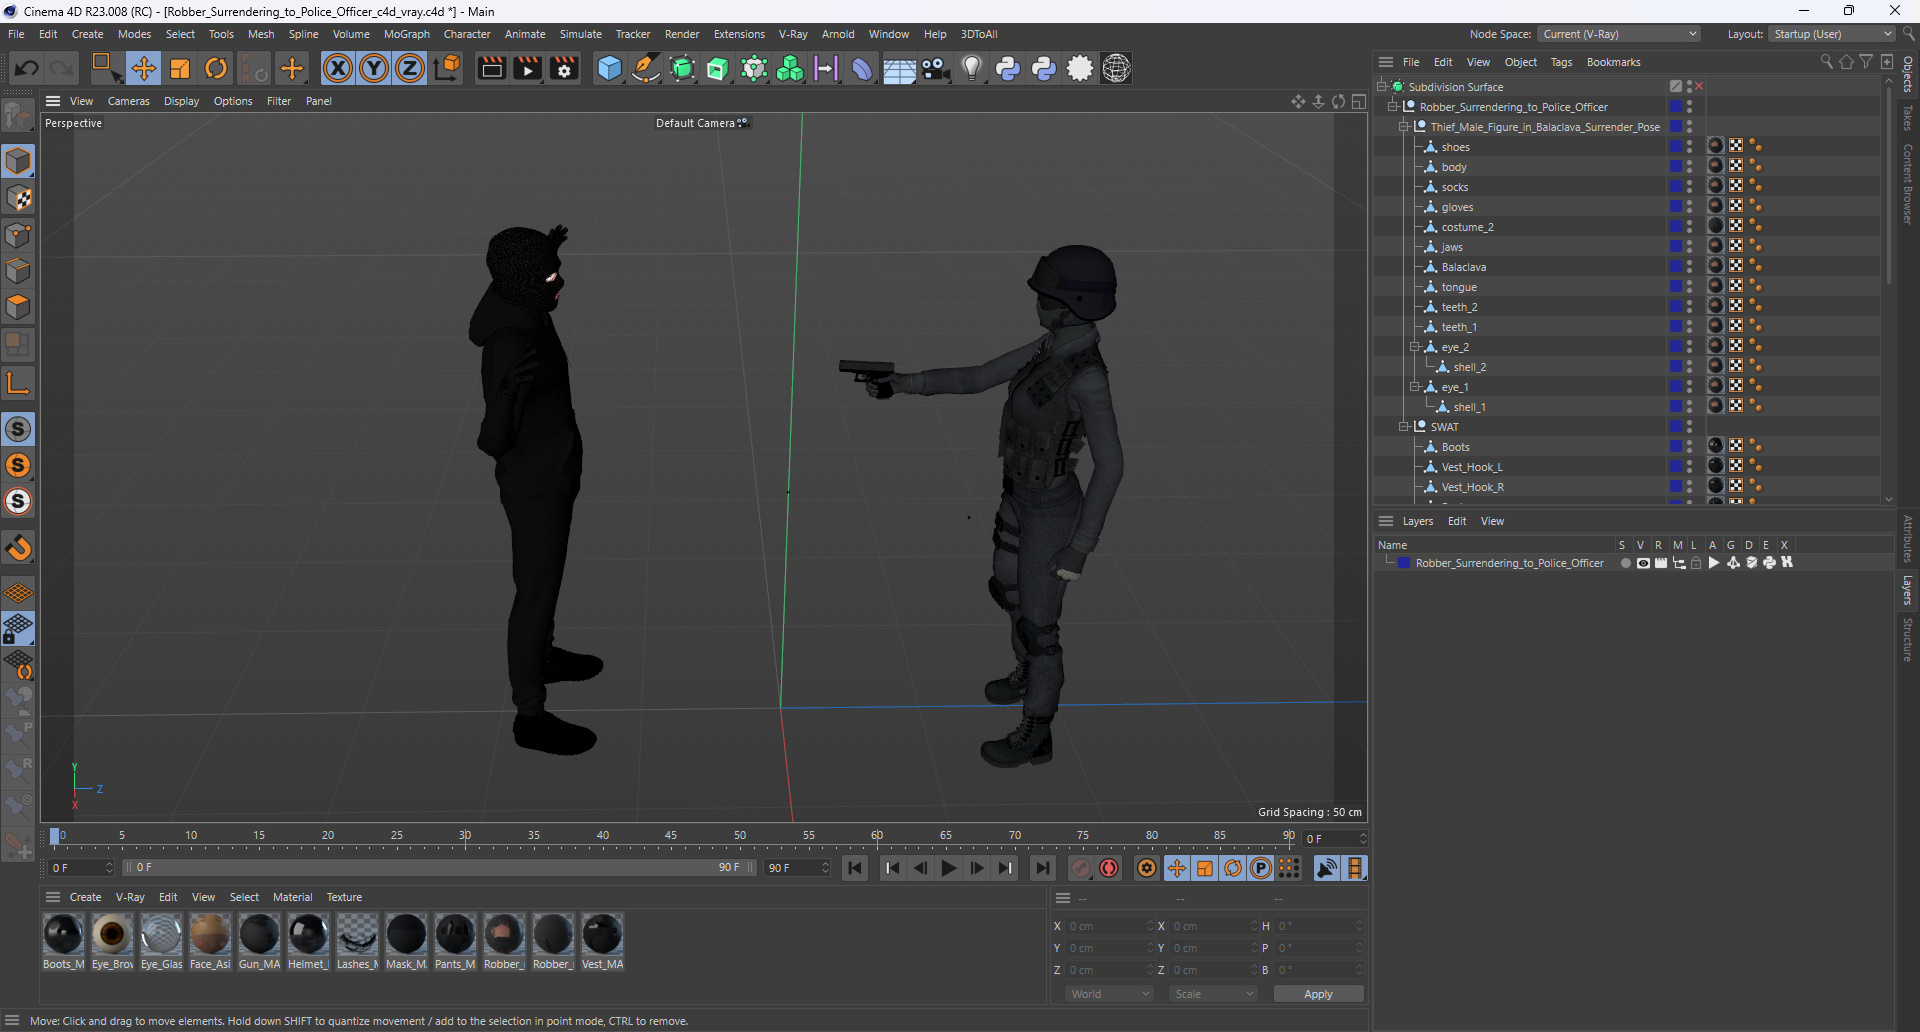Open the Layout Startup dropdown
Viewport: 1920px width, 1032px height.
pyautogui.click(x=1832, y=34)
